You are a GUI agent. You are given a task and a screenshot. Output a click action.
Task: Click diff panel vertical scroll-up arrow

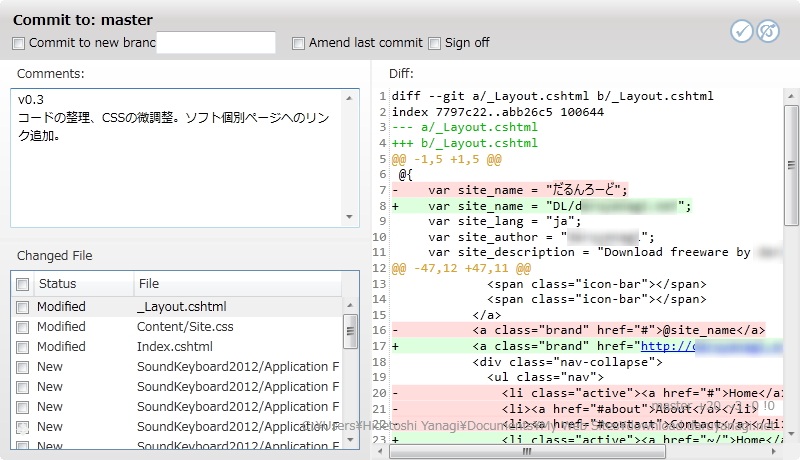point(791,96)
